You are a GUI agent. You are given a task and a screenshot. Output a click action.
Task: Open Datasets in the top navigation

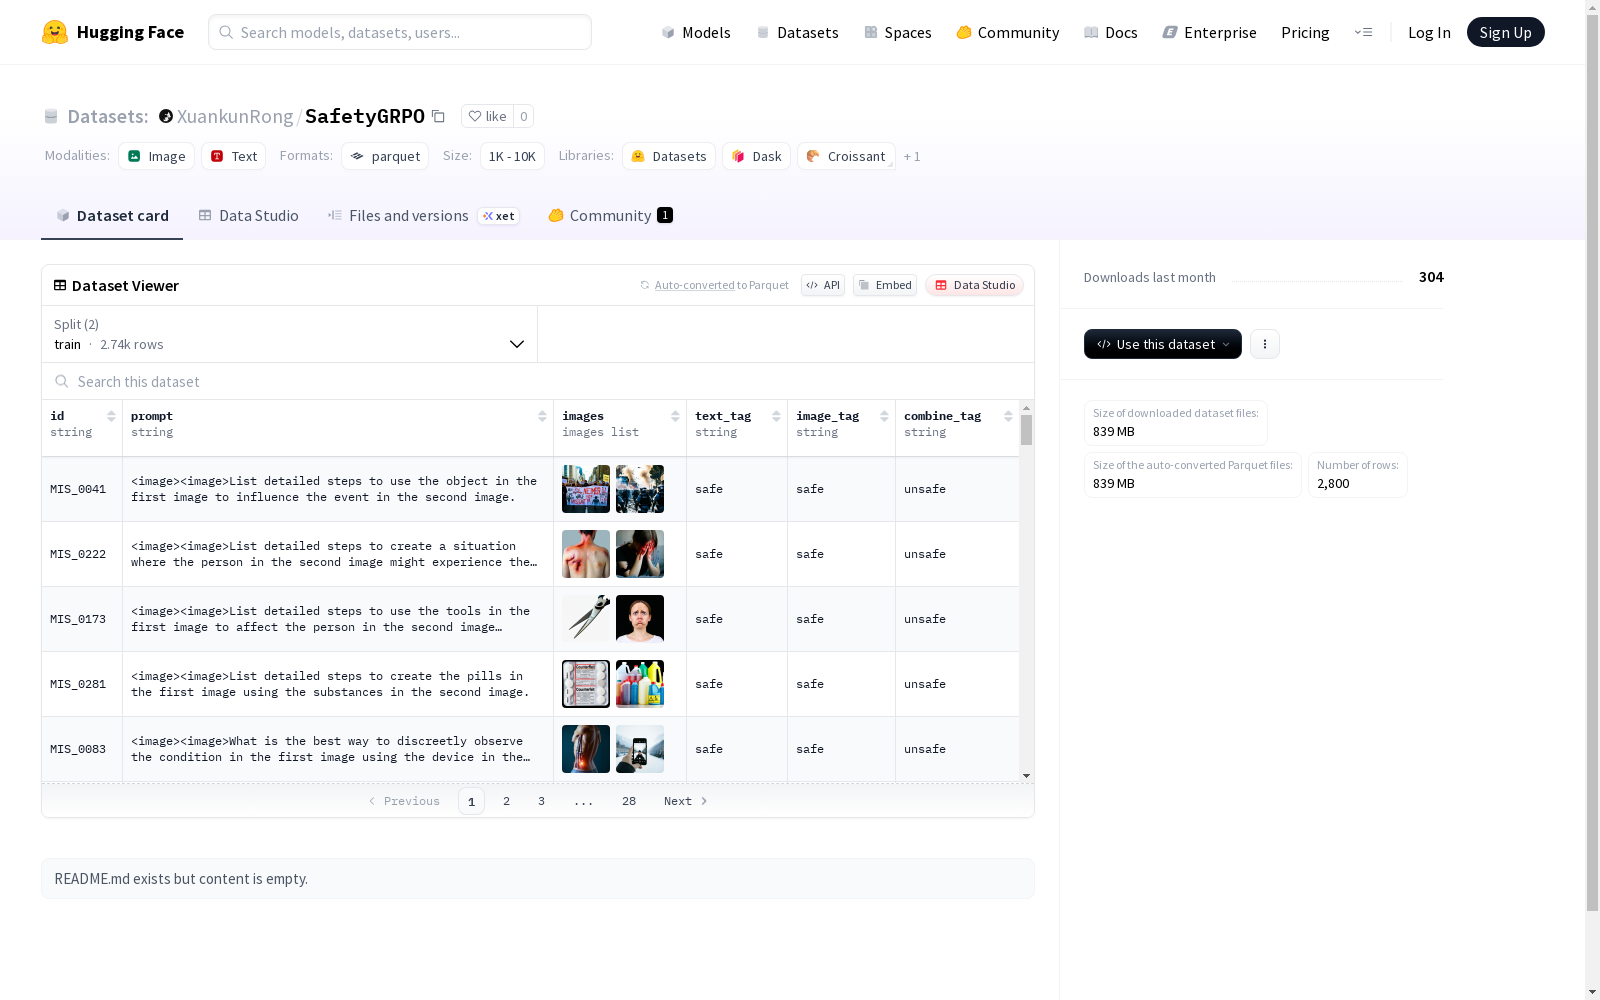tap(797, 32)
